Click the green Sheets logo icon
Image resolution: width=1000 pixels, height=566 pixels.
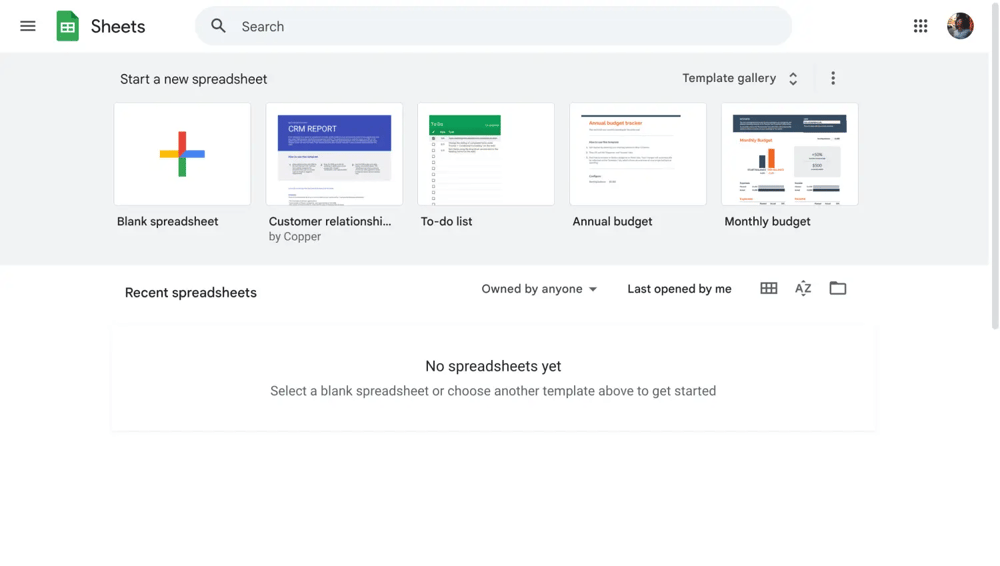[68, 26]
